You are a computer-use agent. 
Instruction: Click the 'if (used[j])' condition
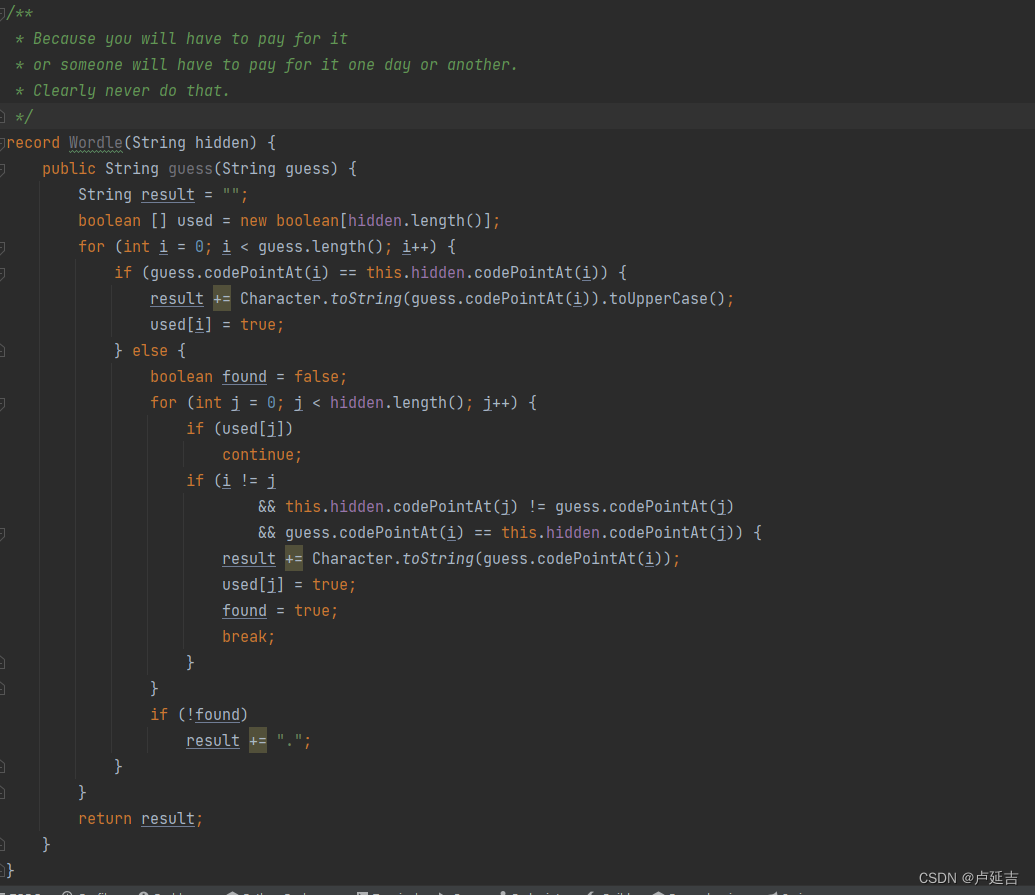click(239, 429)
